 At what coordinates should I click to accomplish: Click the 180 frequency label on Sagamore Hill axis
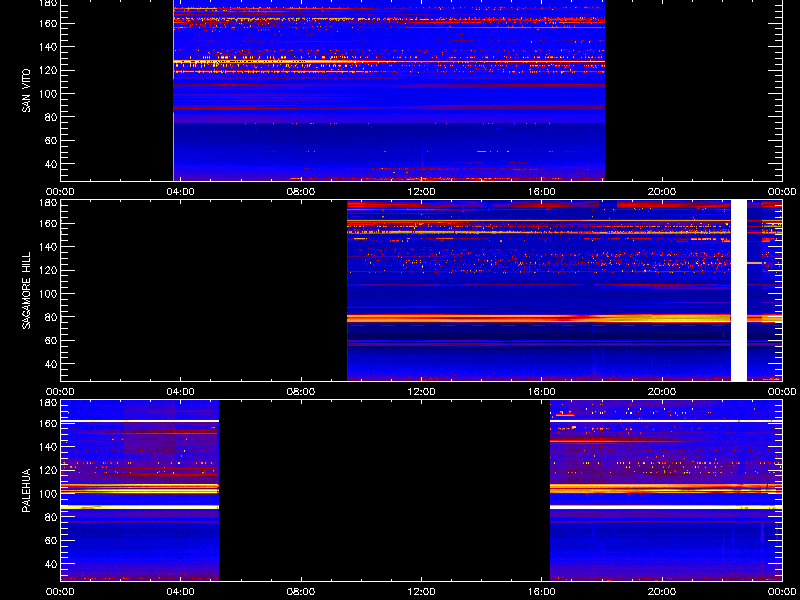48,202
